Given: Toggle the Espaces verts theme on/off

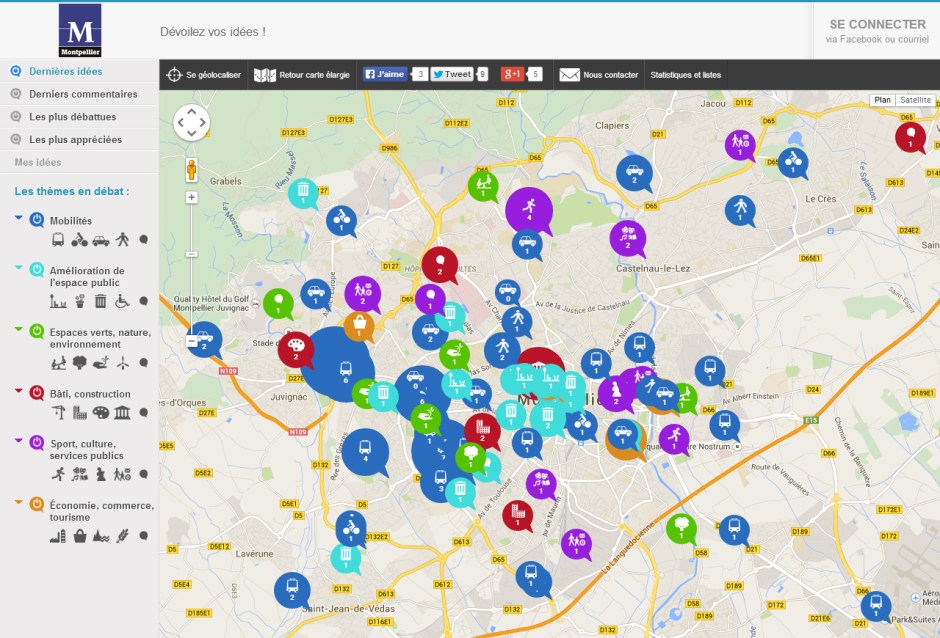Looking at the screenshot, I should (x=37, y=331).
